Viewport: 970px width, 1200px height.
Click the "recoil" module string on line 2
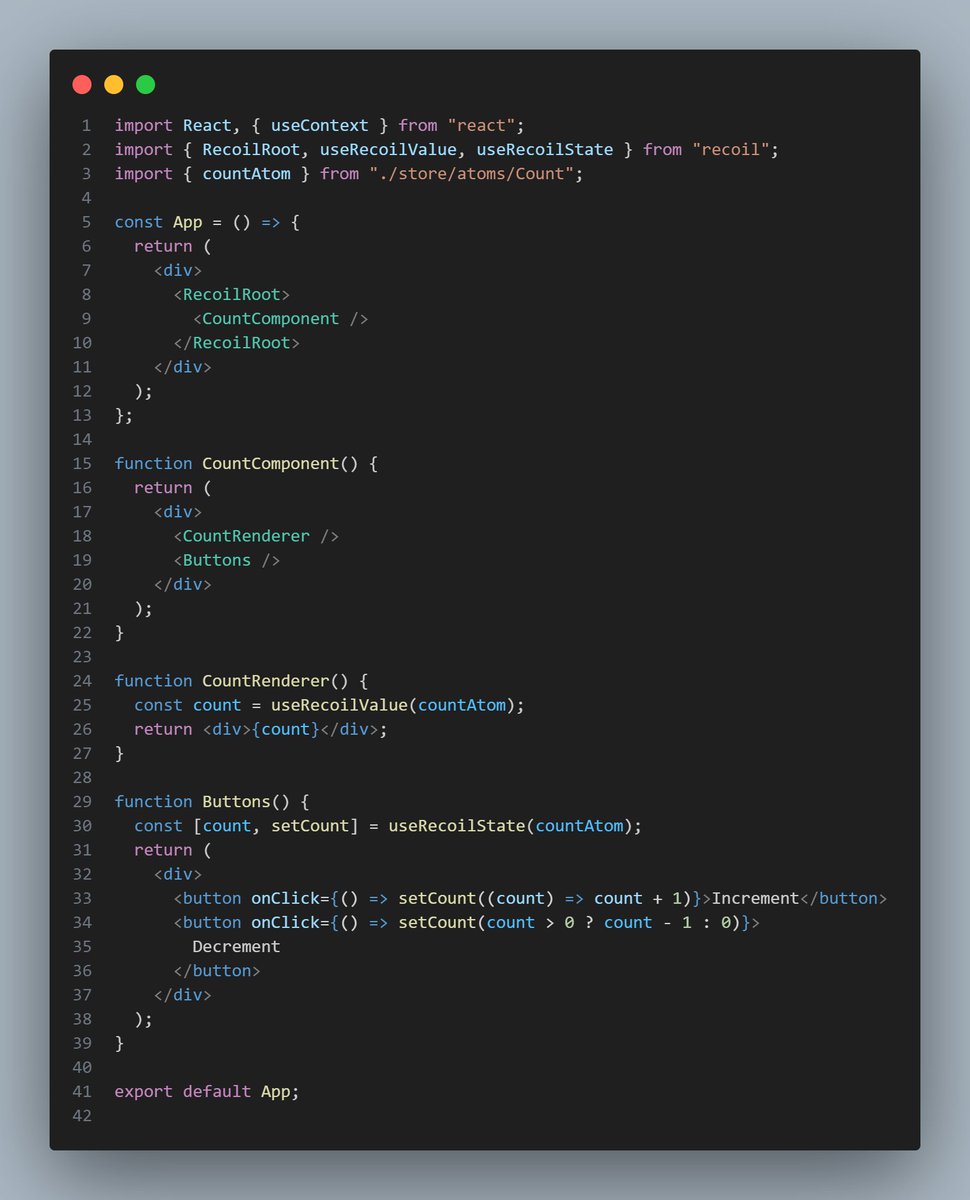point(729,149)
